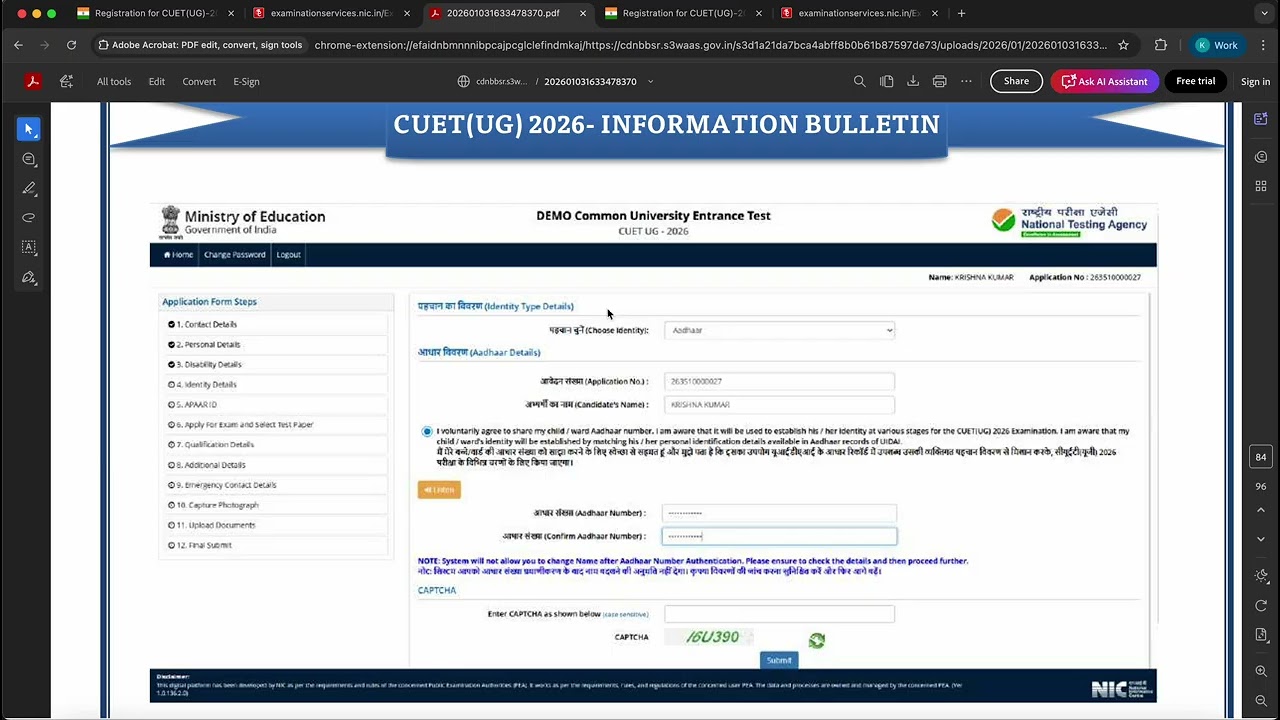1280x720 pixels.
Task: Click the Sign in link
Action: 1255,81
